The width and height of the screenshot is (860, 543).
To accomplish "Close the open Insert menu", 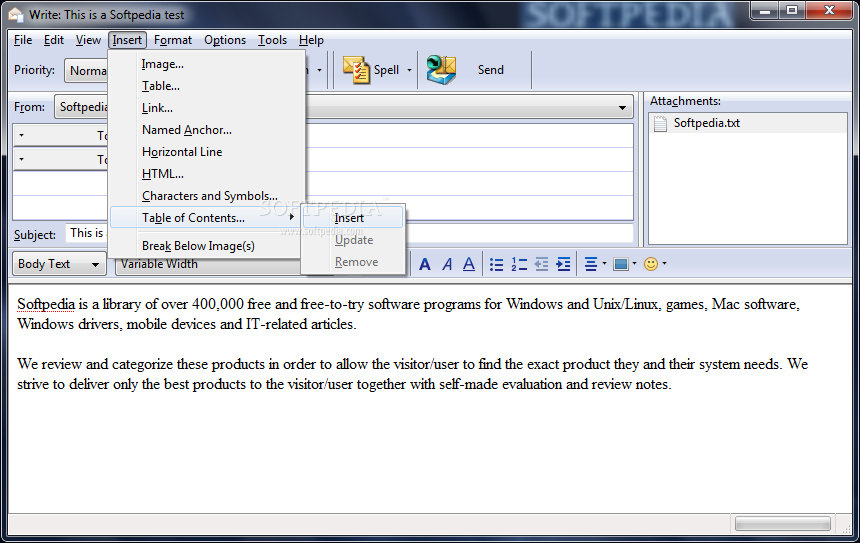I will pos(127,40).
